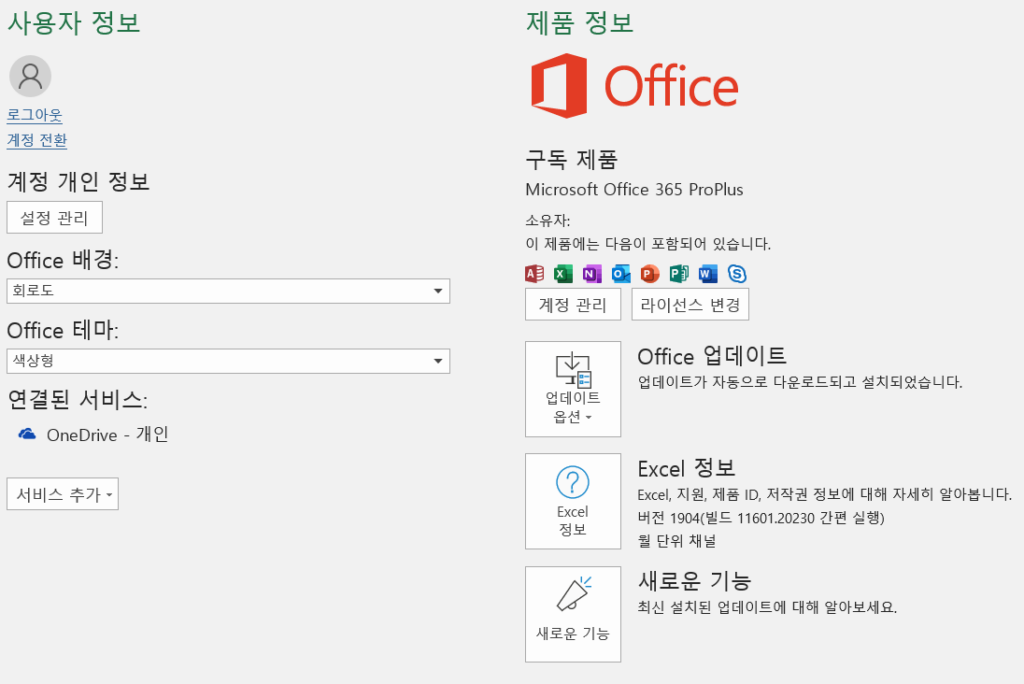Click the OneNote app icon

tap(592, 273)
